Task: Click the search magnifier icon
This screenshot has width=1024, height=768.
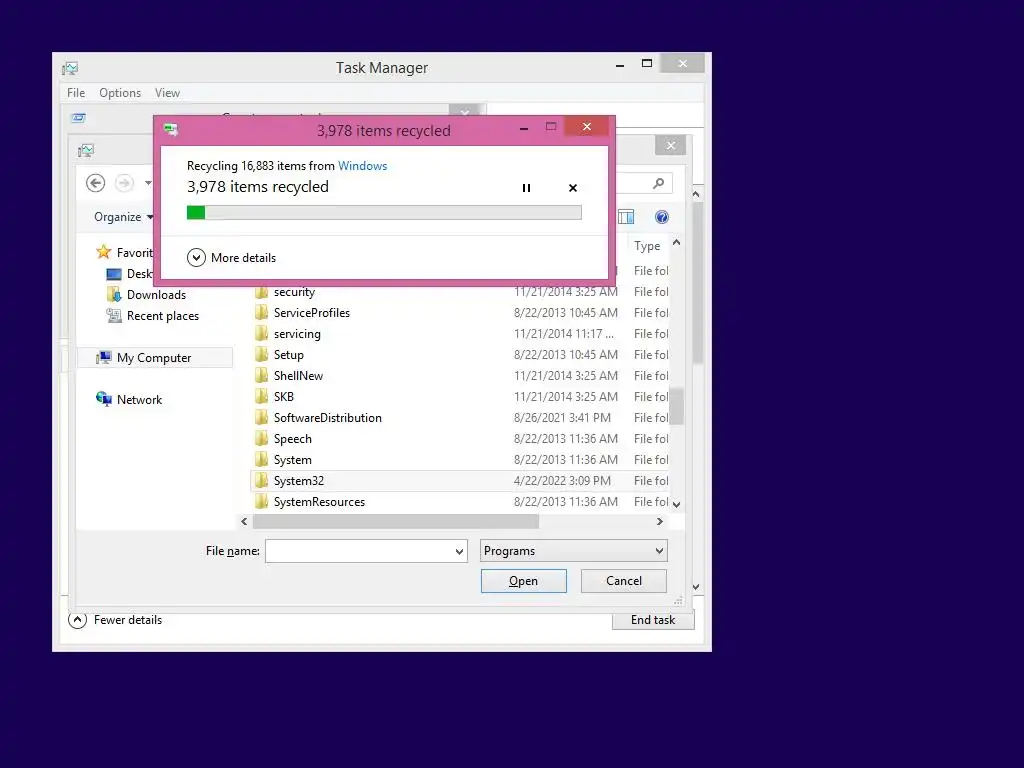Action: coord(659,184)
